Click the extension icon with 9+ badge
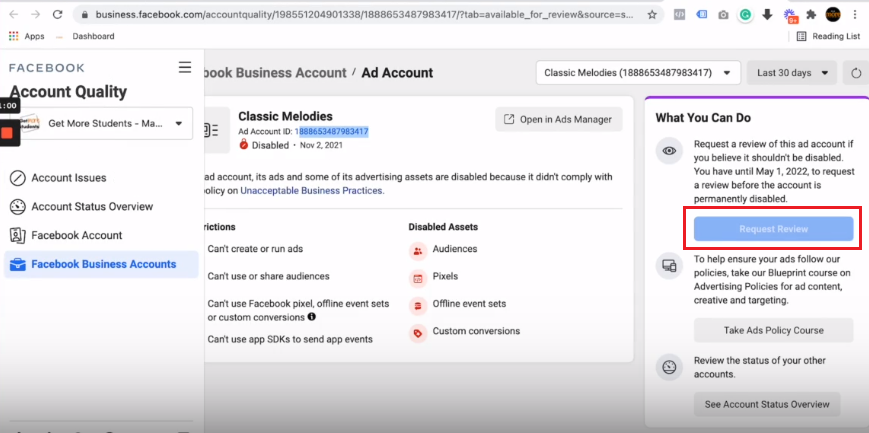Viewport: 869px width, 433px height. 790,16
